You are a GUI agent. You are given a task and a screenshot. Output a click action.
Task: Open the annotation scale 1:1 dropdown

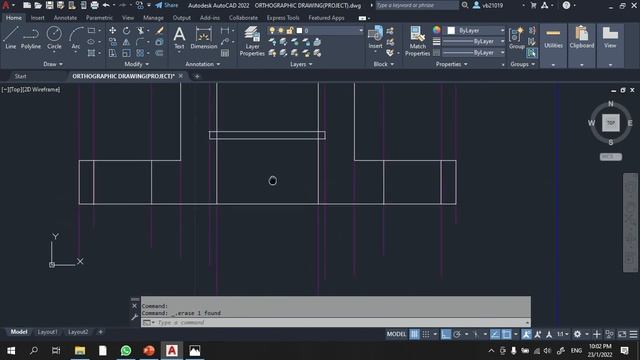click(x=563, y=334)
